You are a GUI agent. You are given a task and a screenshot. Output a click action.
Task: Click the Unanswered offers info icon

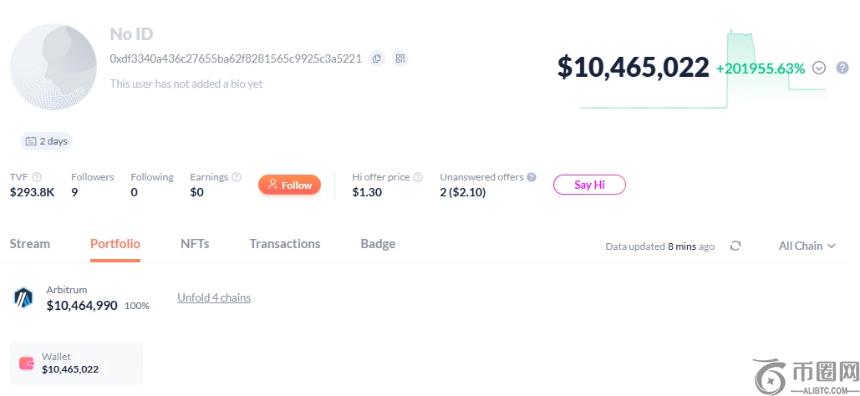coord(531,177)
